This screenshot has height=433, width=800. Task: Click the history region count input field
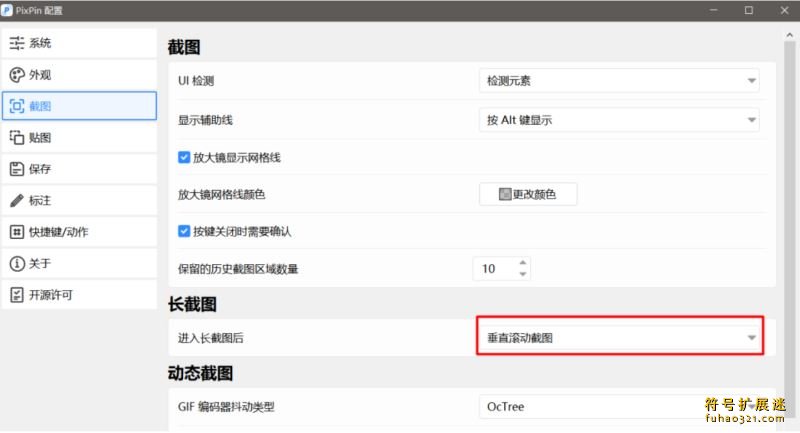pos(494,269)
